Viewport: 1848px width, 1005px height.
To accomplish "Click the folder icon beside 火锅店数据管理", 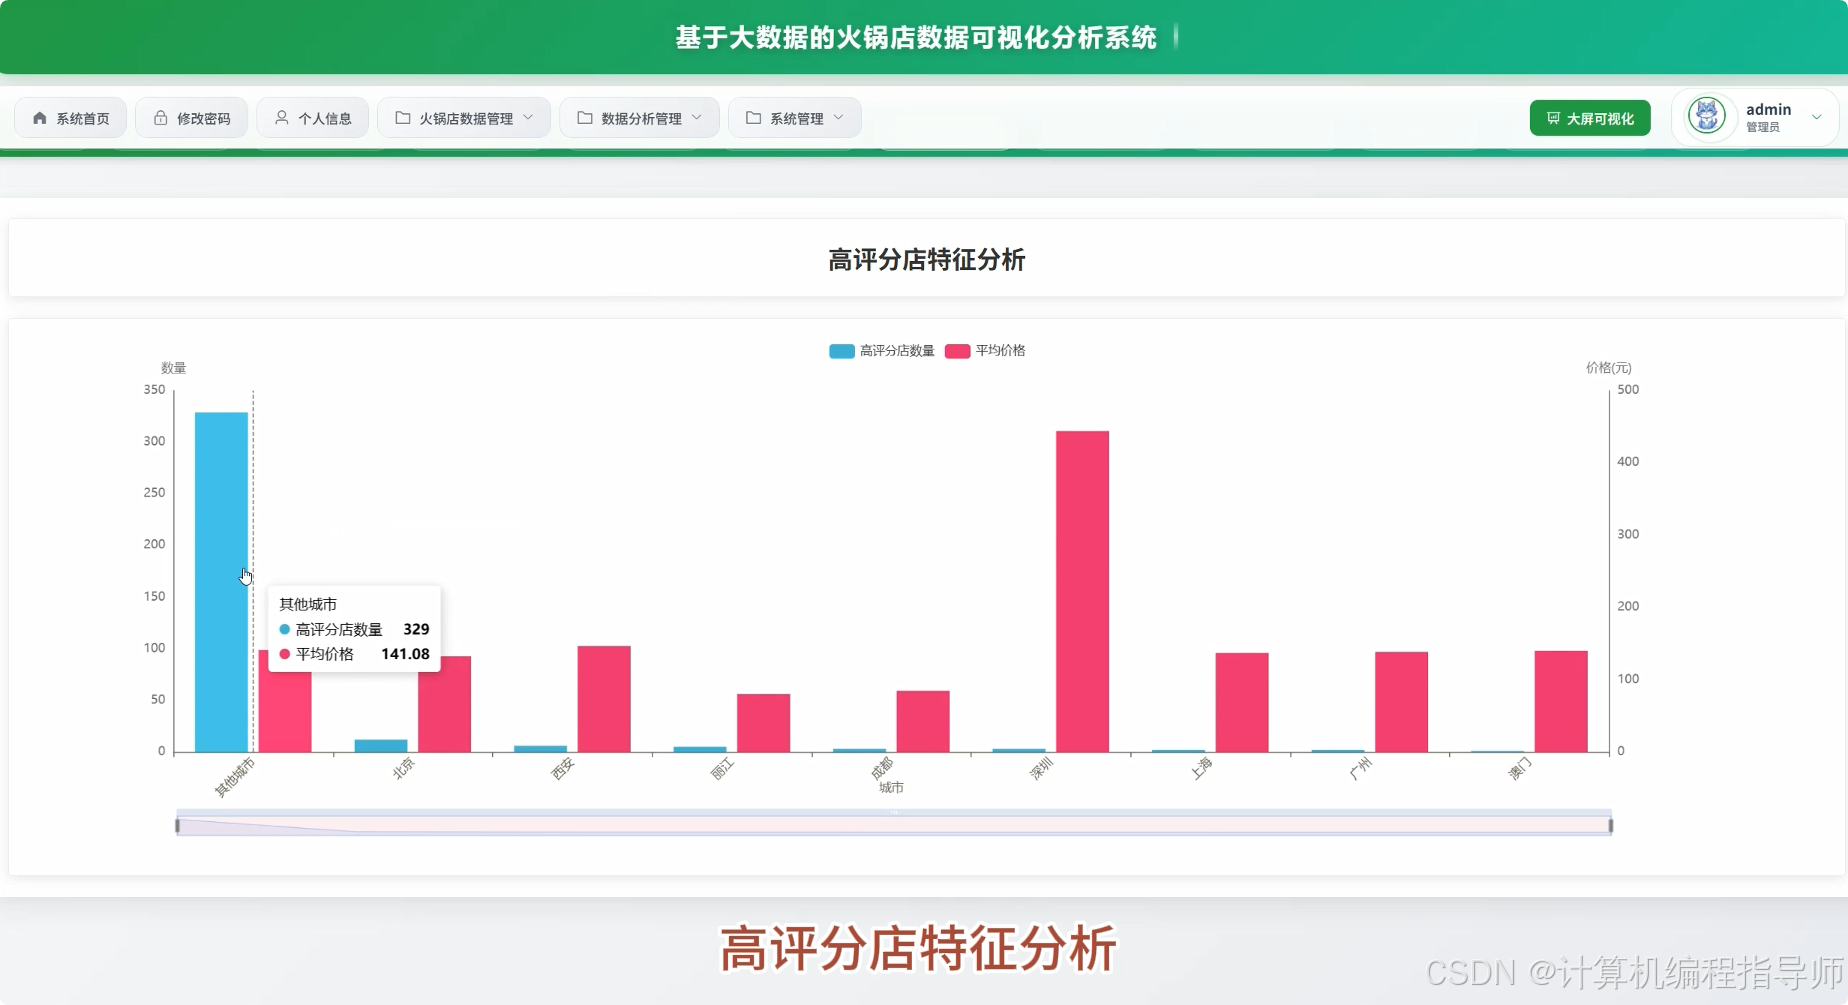I will pos(403,118).
